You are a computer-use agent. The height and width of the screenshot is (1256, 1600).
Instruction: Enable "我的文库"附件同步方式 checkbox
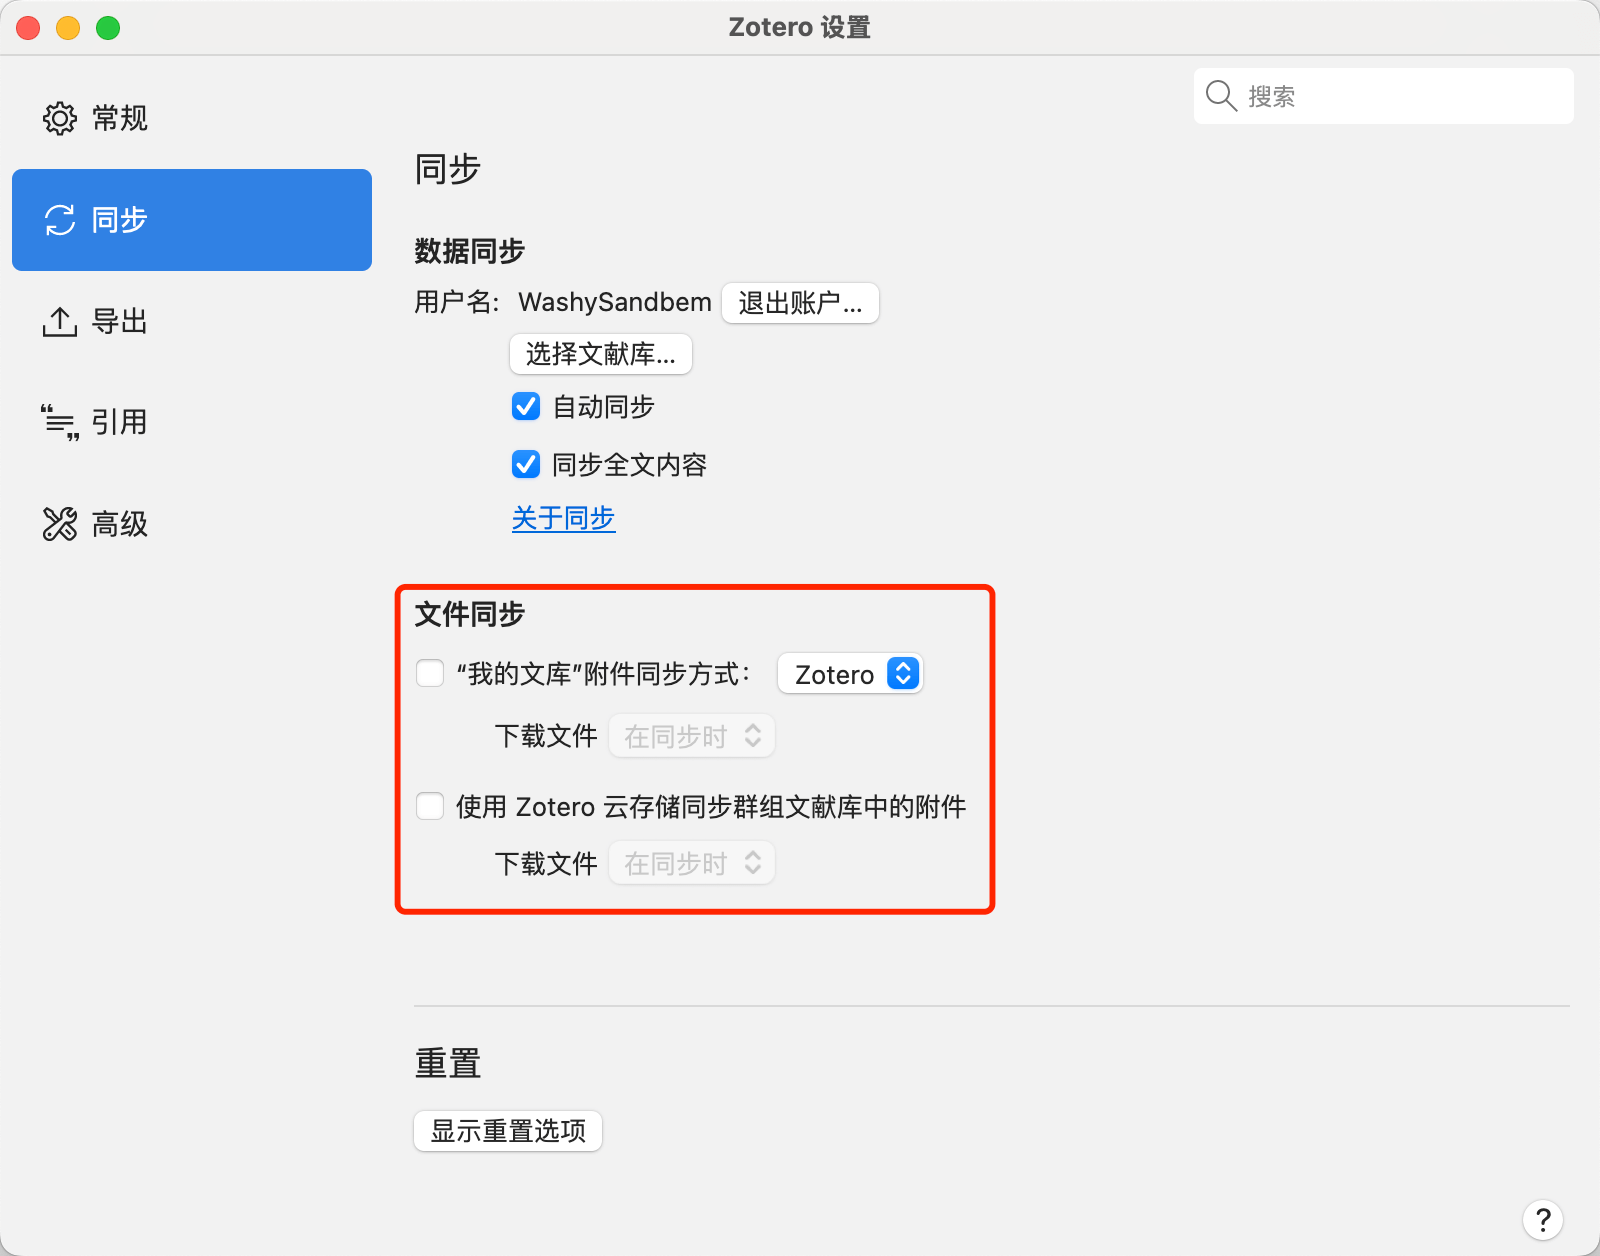(430, 673)
